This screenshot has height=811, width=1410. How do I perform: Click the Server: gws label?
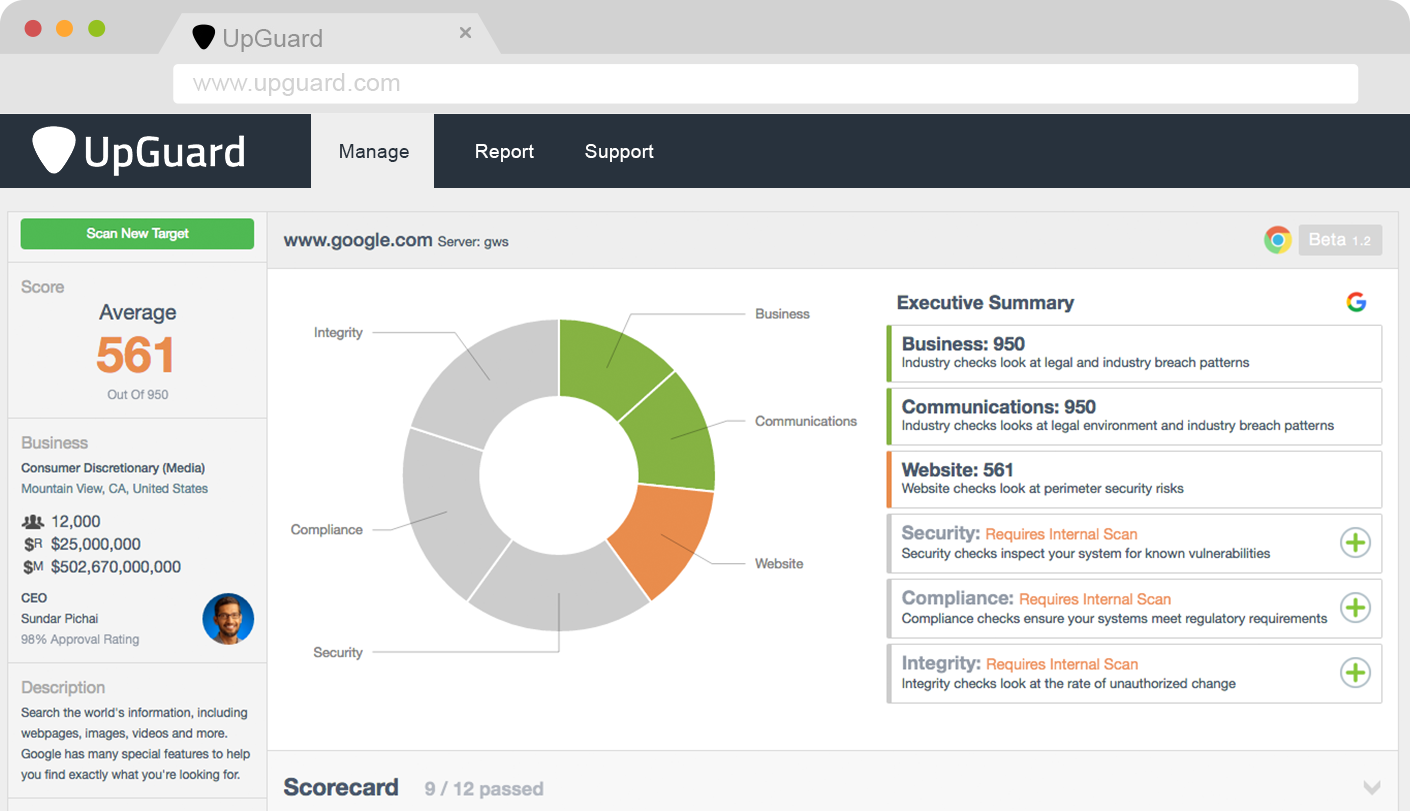(473, 242)
